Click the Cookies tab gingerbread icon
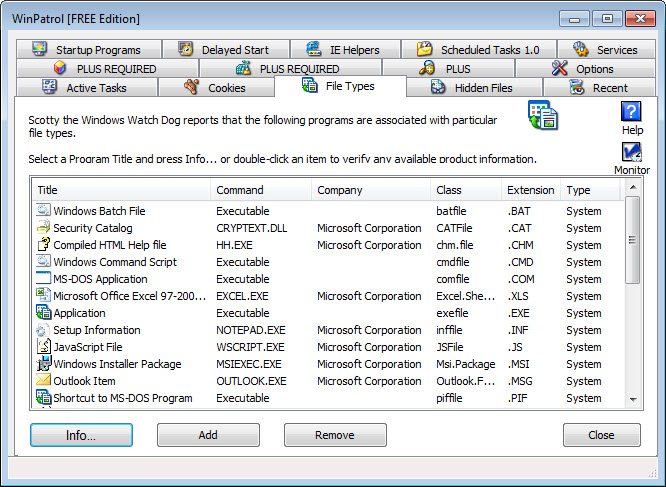This screenshot has height=487, width=666. point(192,87)
